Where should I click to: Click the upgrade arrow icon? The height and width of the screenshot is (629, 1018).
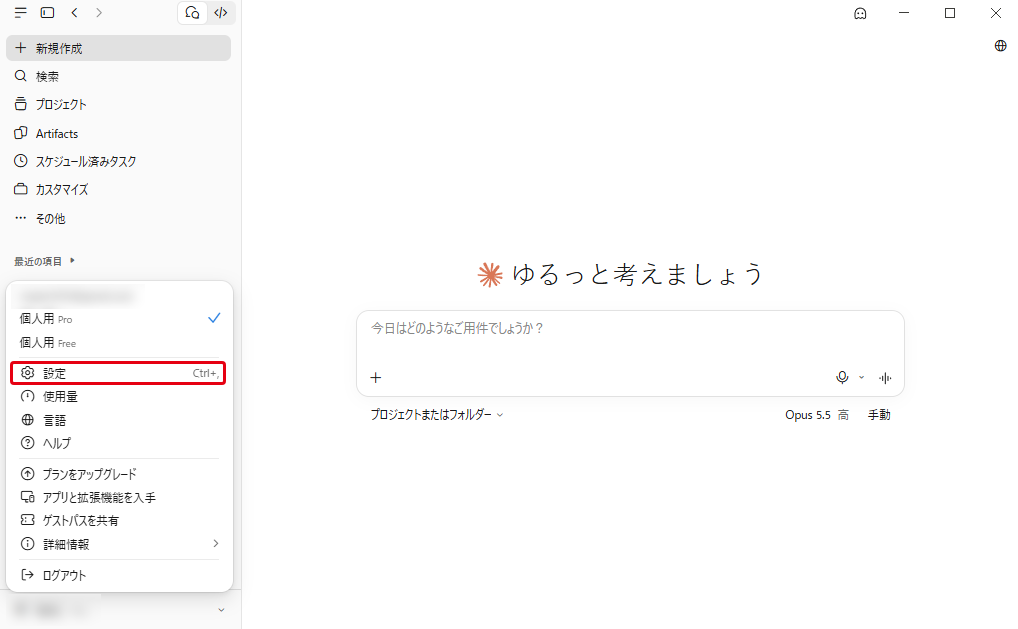click(x=27, y=474)
